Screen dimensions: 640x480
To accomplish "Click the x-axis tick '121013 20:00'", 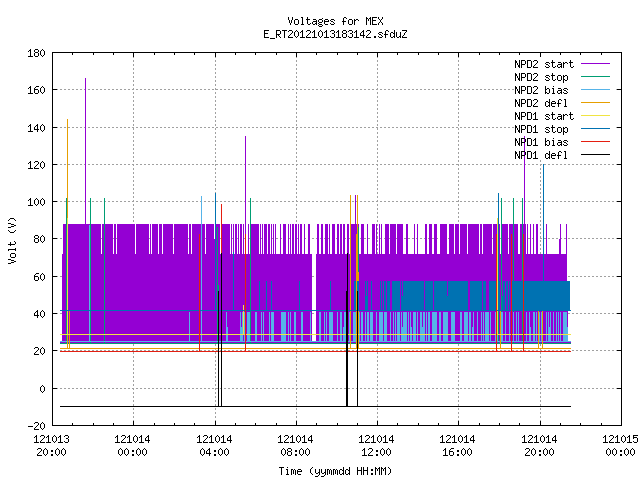I will [51, 446].
